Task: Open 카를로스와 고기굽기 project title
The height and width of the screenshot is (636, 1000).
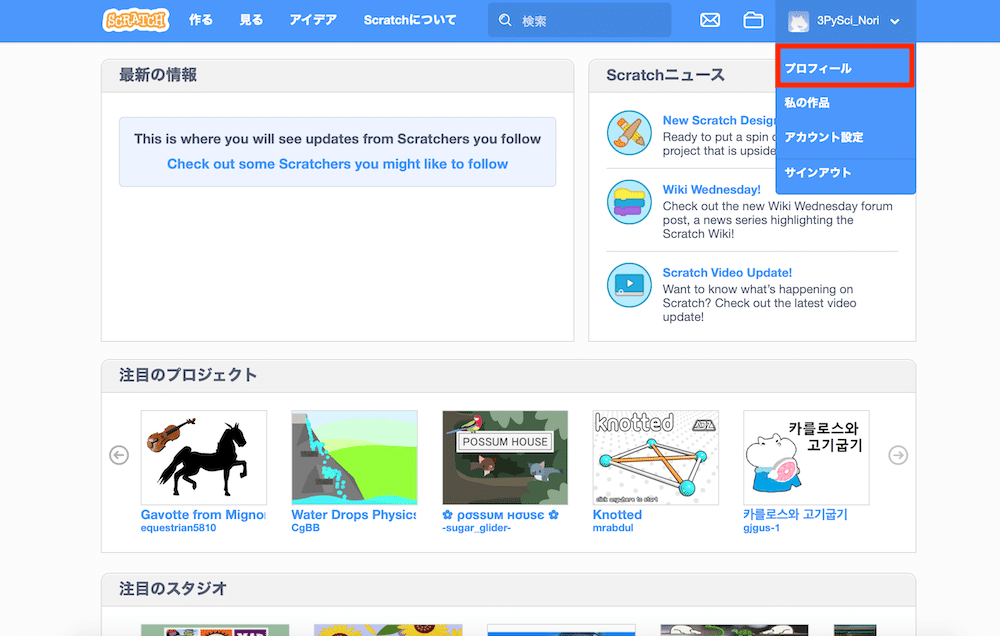Action: 795,514
